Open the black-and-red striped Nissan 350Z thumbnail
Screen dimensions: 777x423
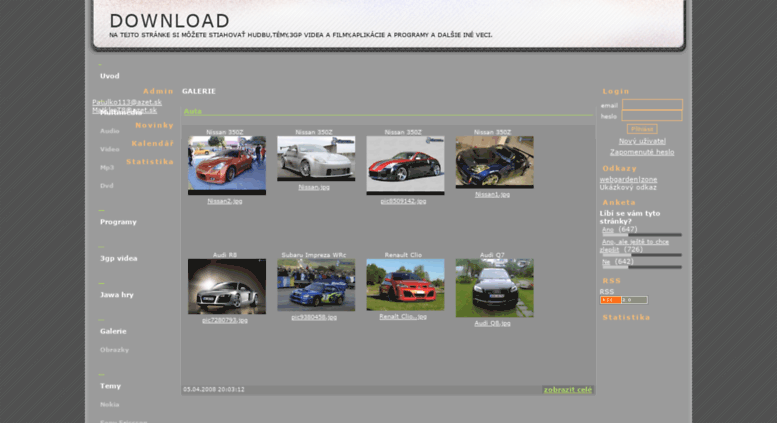(x=405, y=165)
